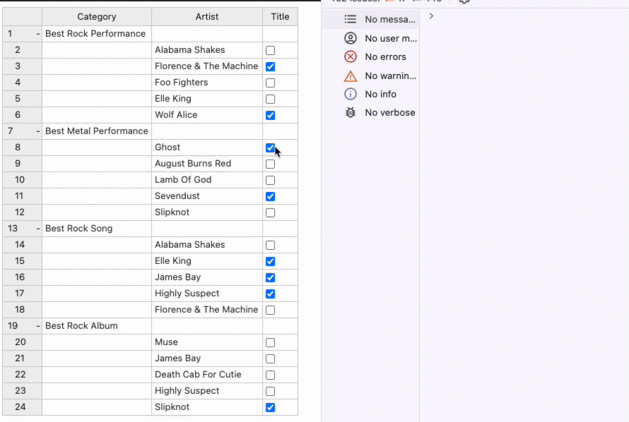
Task: Tick the row 5 Elle King checkbox
Action: pyautogui.click(x=270, y=99)
